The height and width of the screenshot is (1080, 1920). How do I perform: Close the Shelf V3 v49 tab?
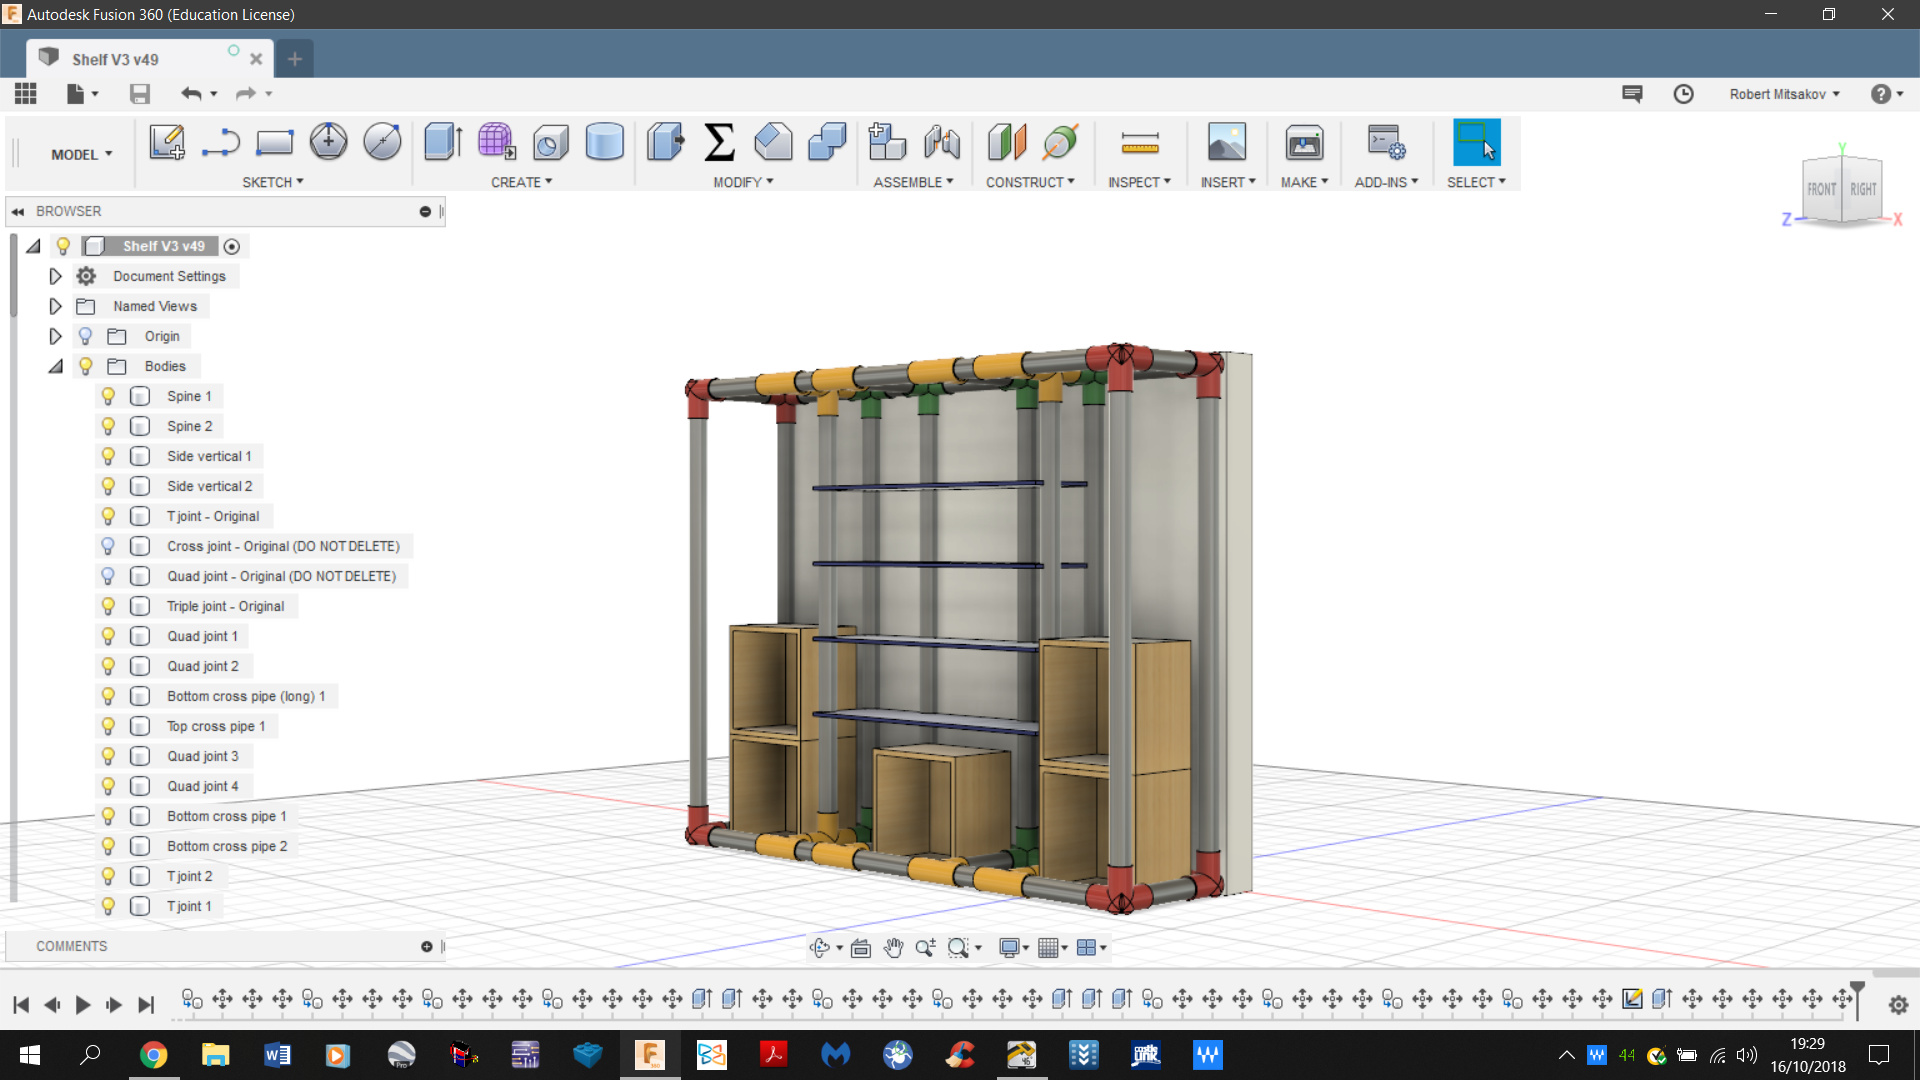point(256,59)
